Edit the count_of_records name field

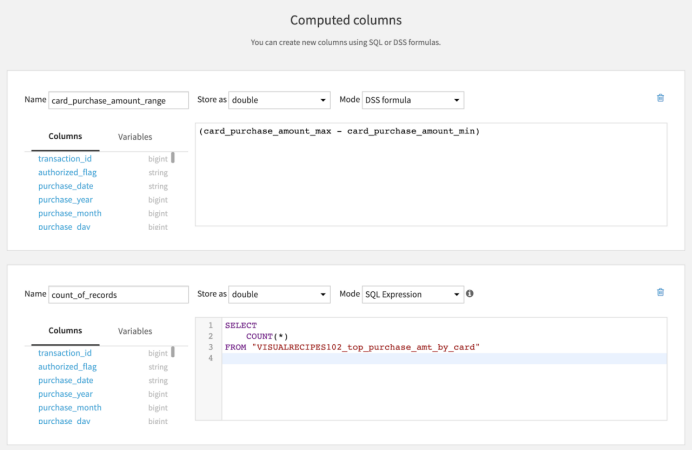click(118, 295)
